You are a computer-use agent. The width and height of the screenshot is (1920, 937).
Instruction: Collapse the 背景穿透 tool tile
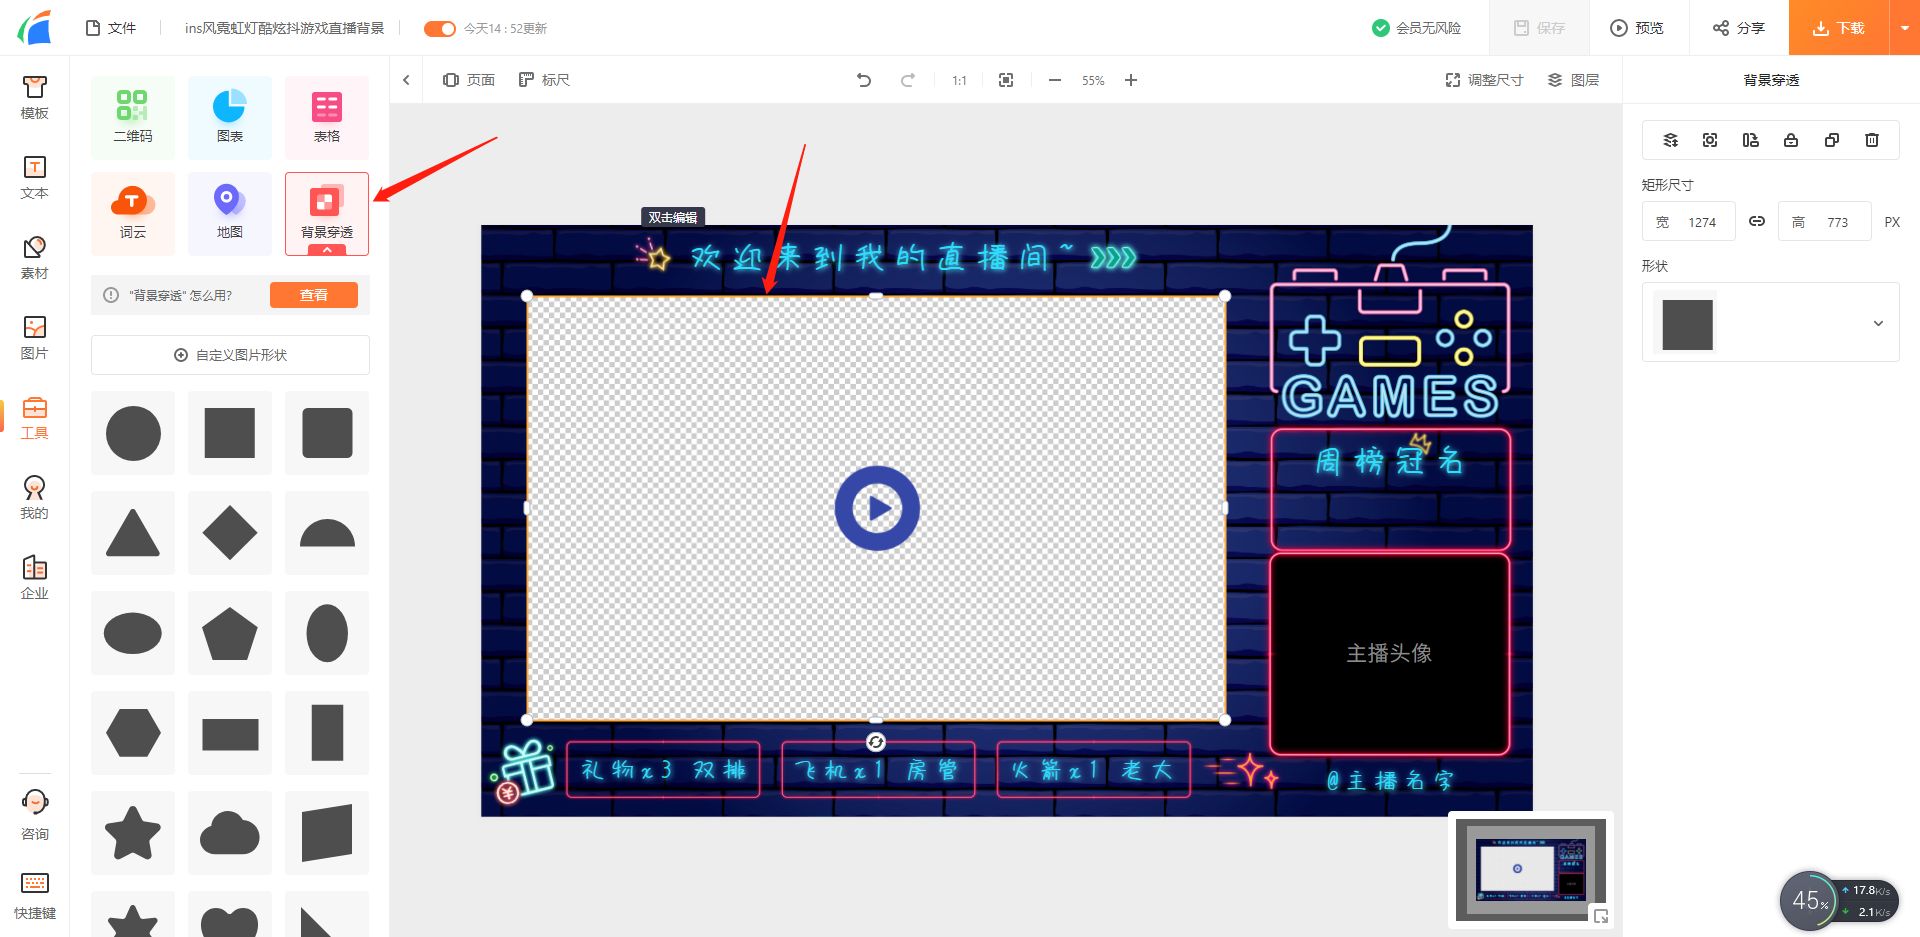coord(327,249)
